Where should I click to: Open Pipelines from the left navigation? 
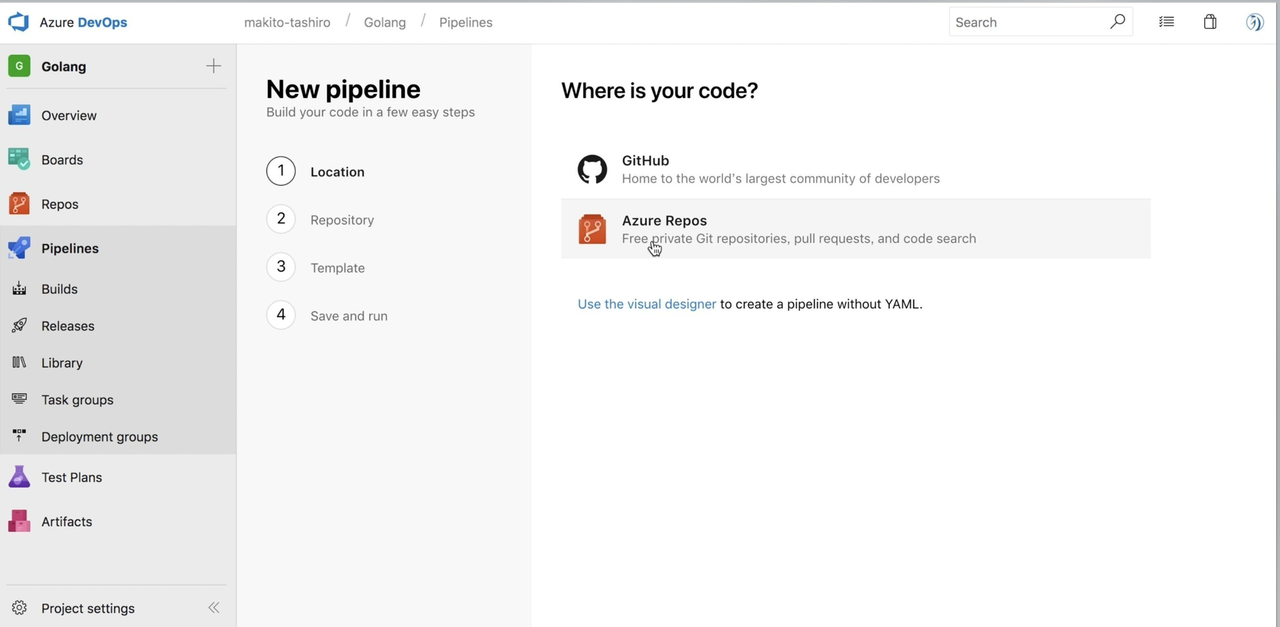tap(70, 248)
